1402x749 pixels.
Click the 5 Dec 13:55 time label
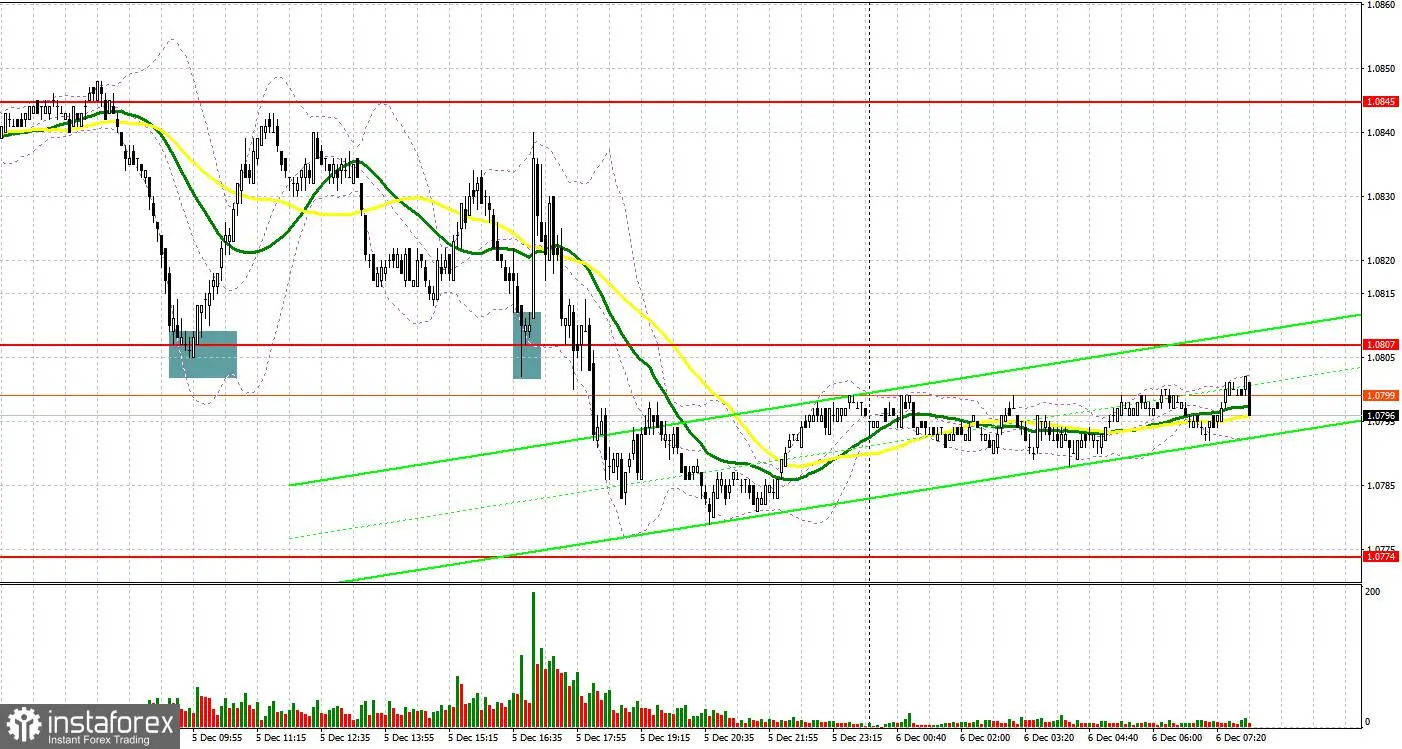point(411,739)
